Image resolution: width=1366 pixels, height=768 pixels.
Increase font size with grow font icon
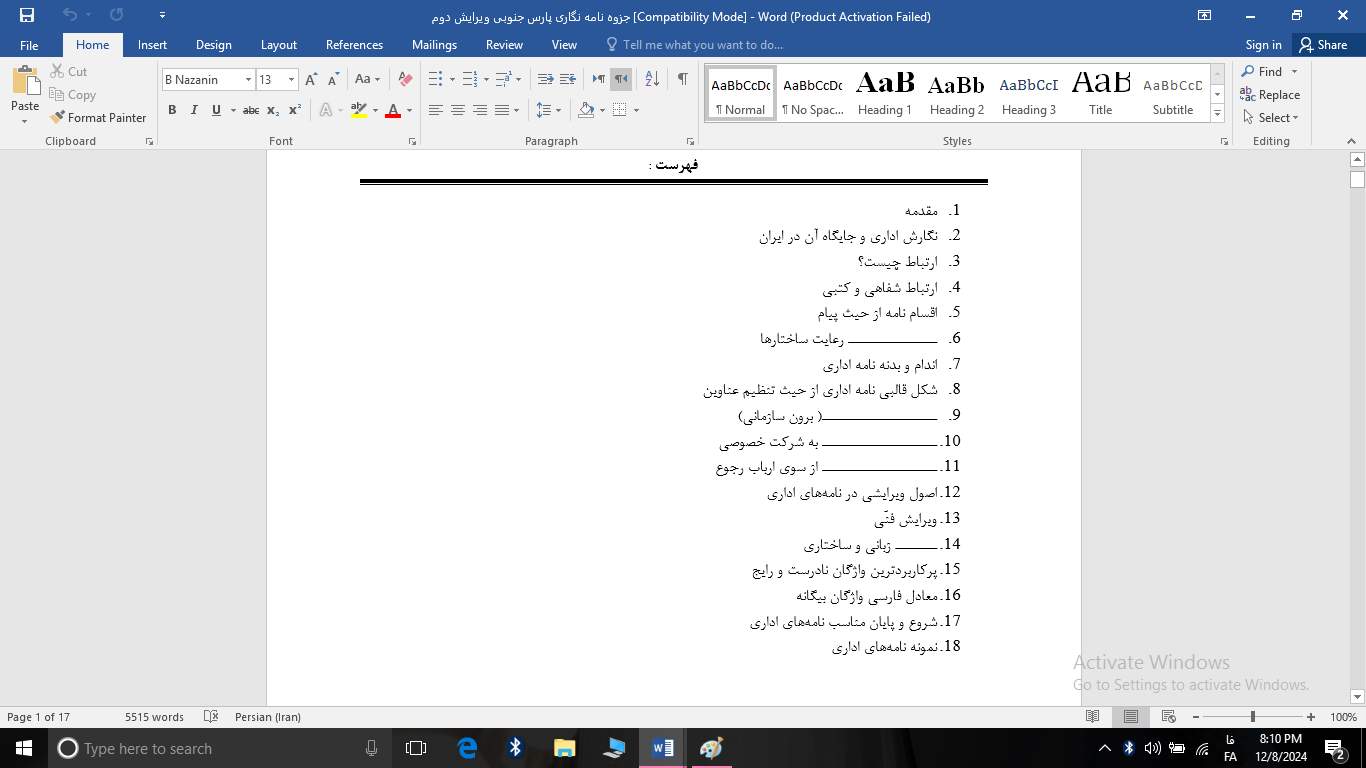pyautogui.click(x=311, y=79)
